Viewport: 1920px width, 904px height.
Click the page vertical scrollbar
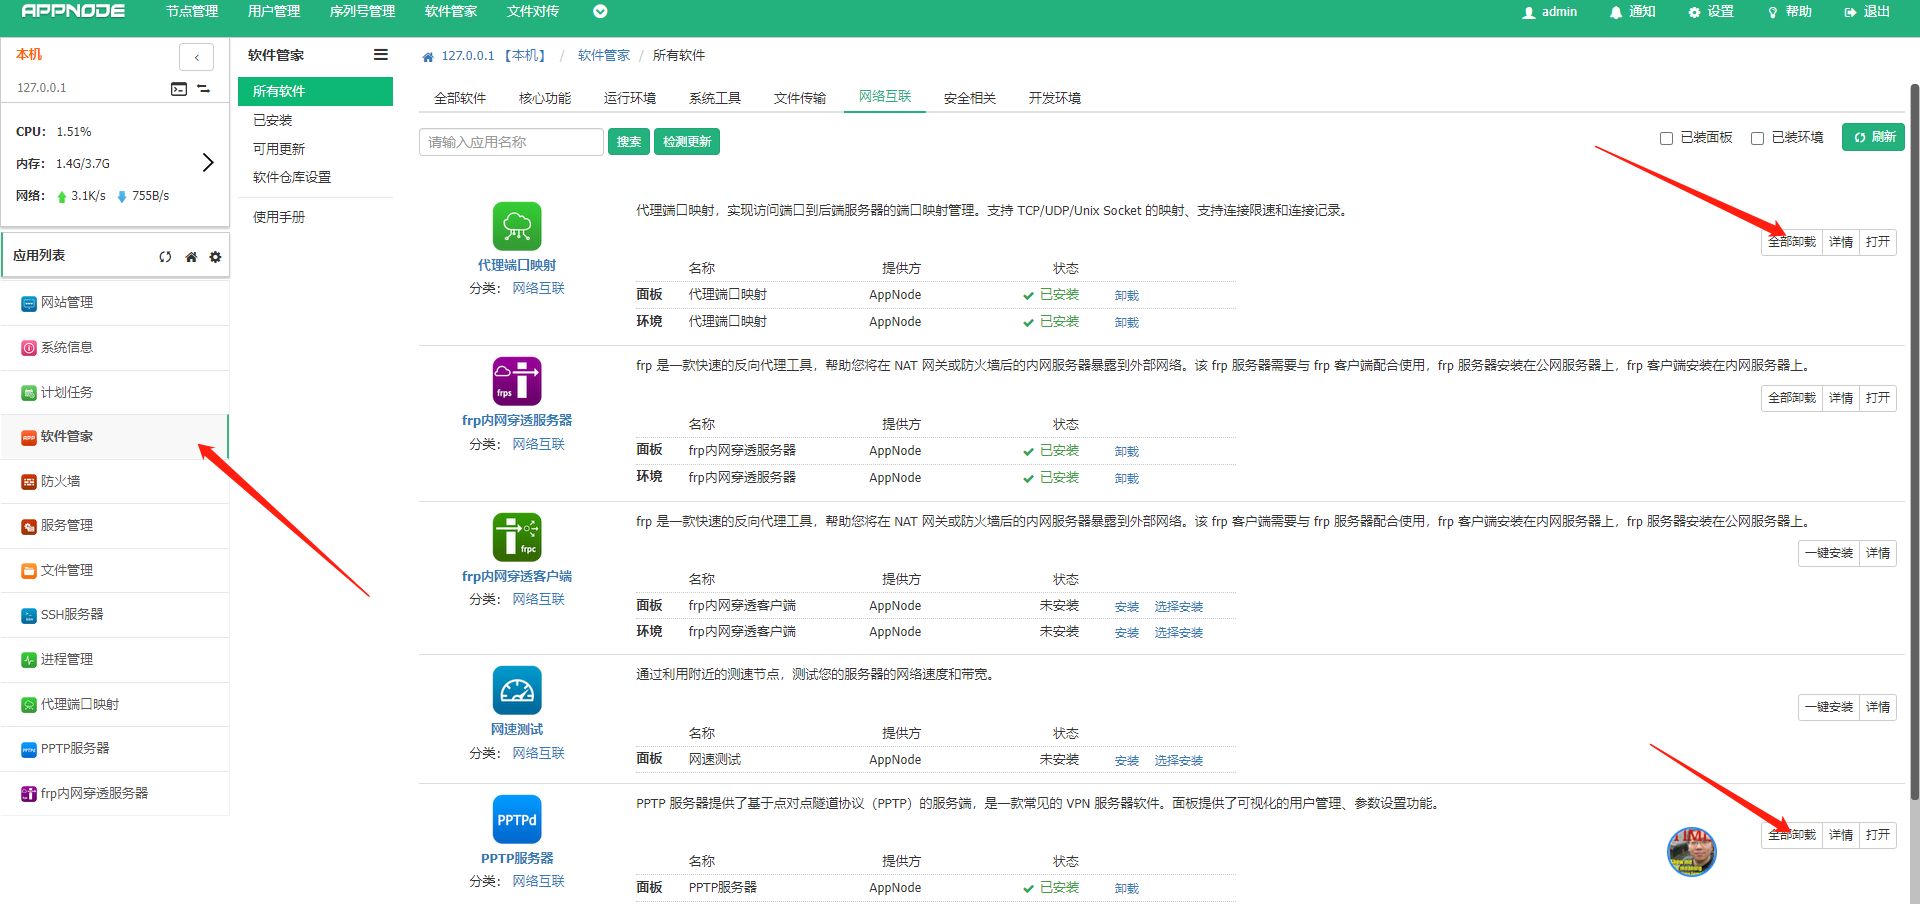(x=1915, y=440)
